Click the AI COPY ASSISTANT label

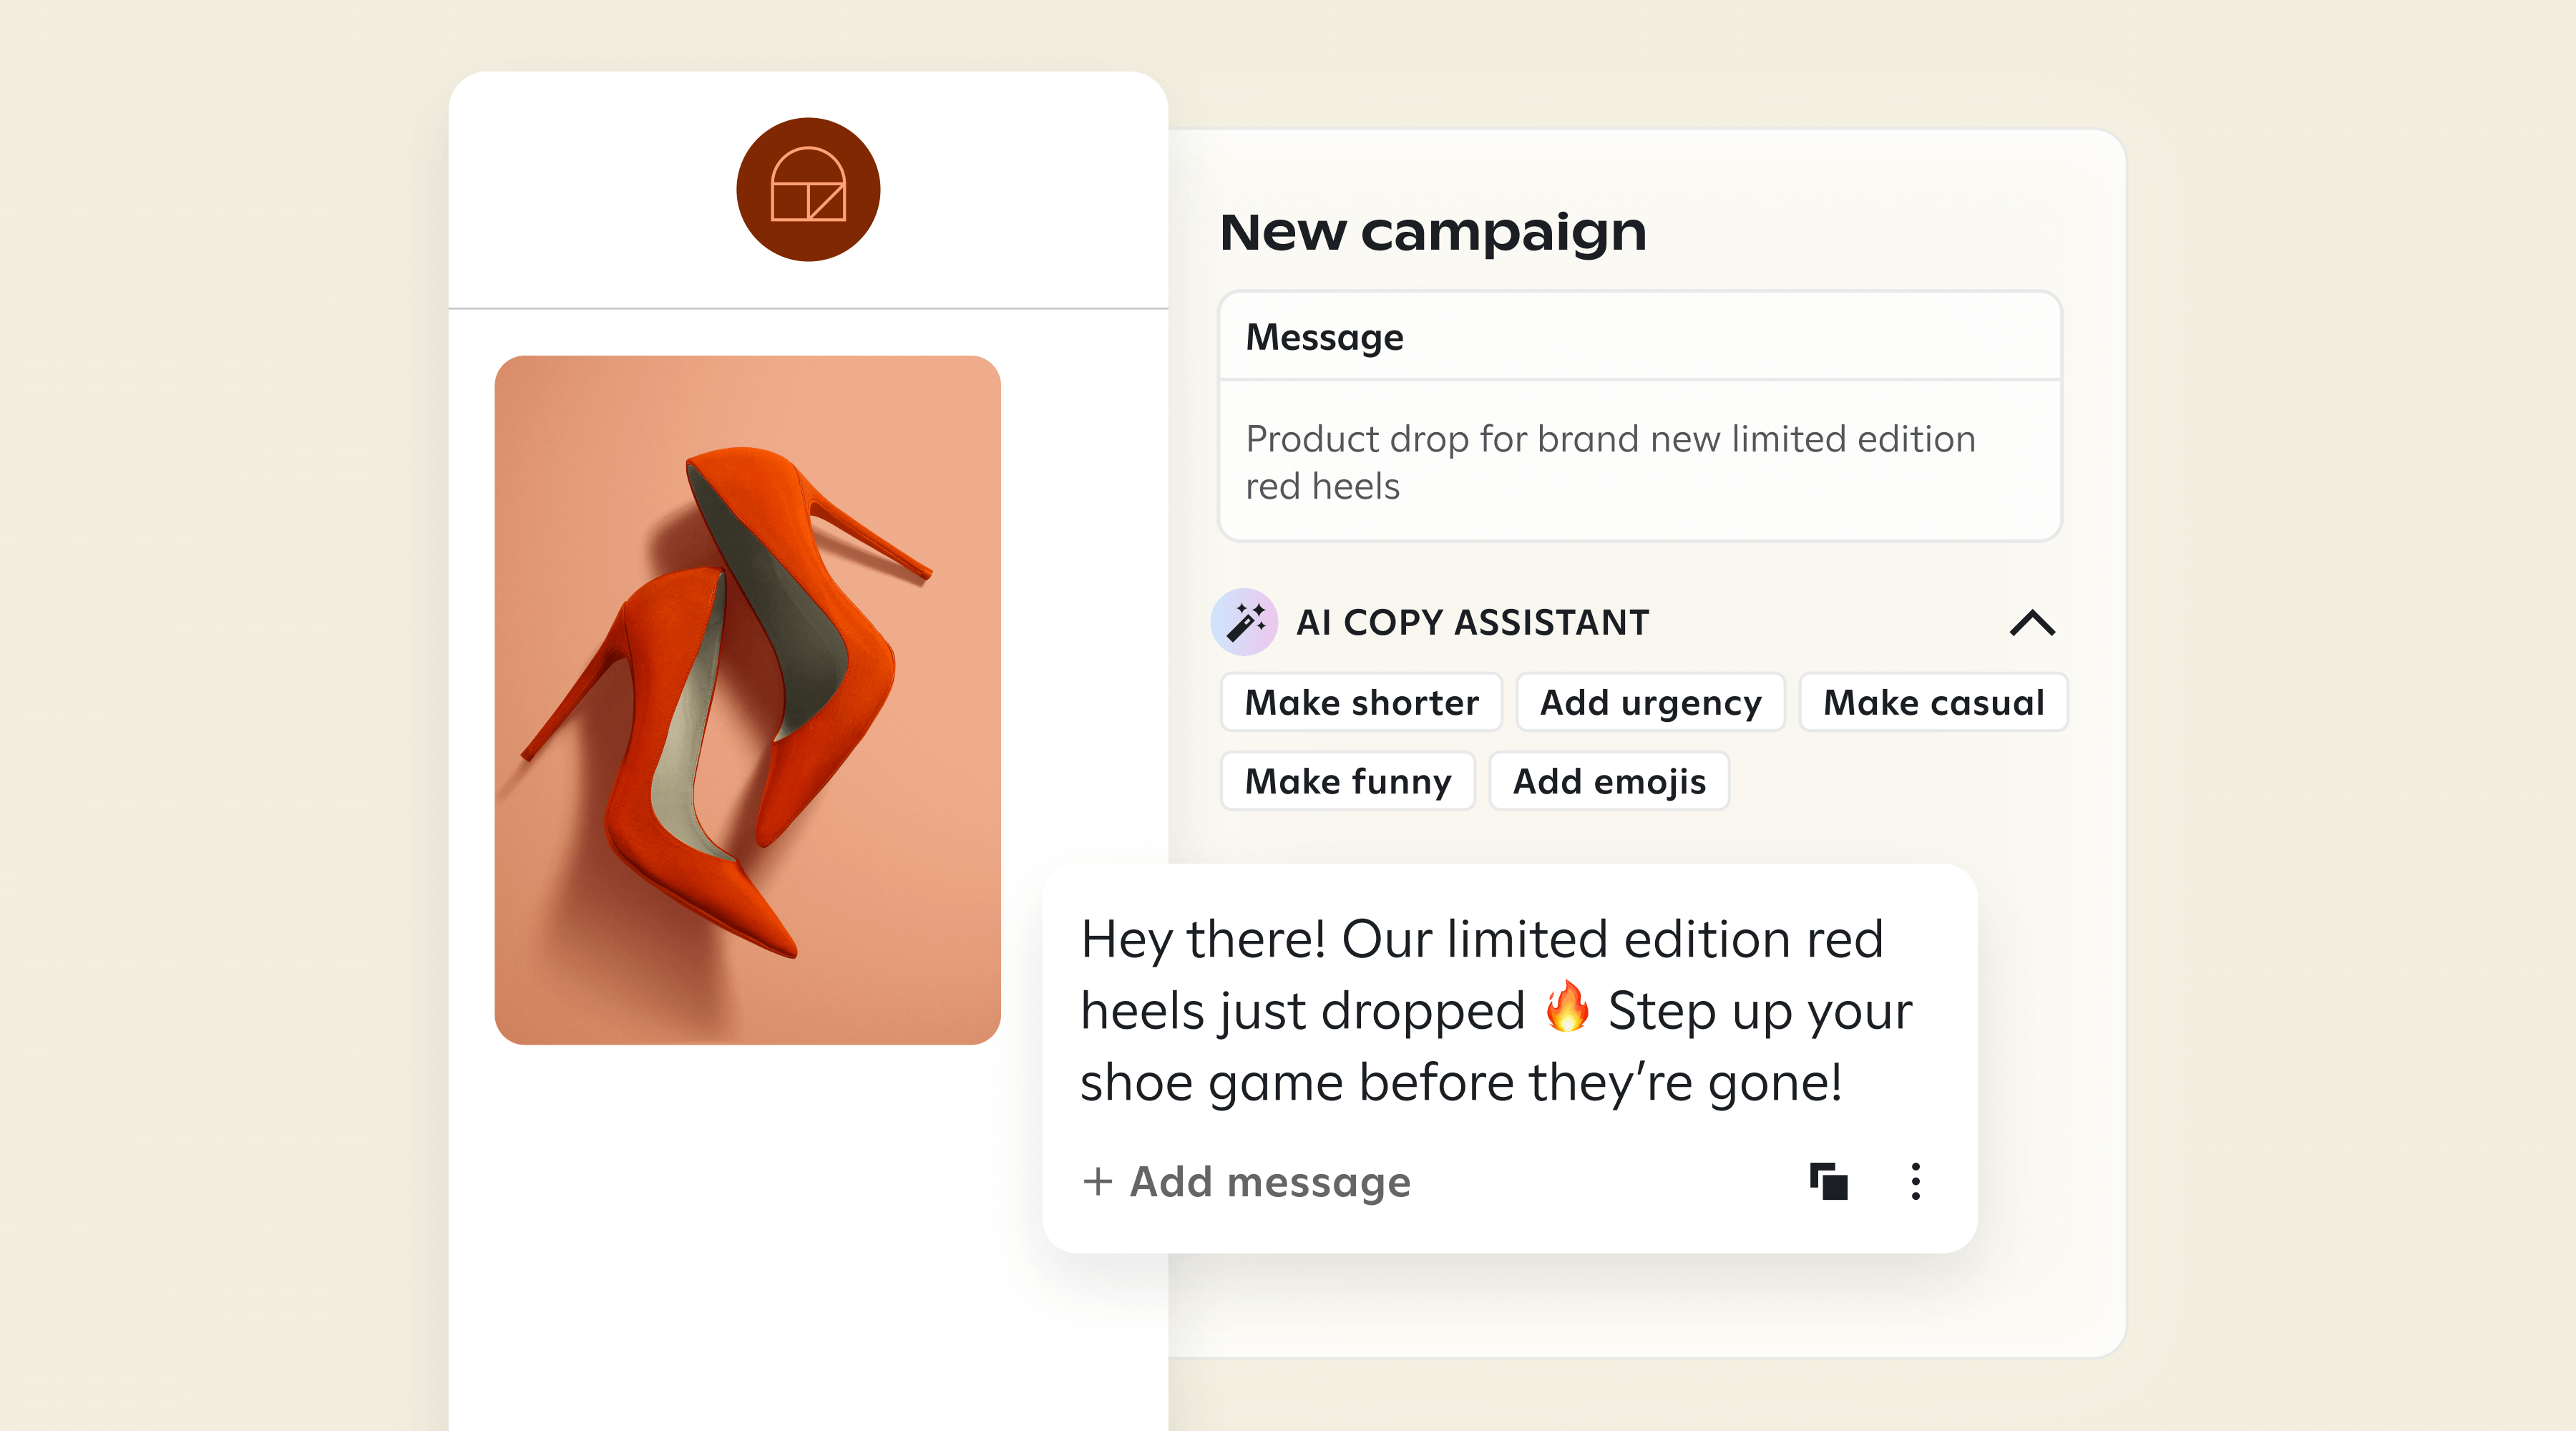coord(1472,622)
